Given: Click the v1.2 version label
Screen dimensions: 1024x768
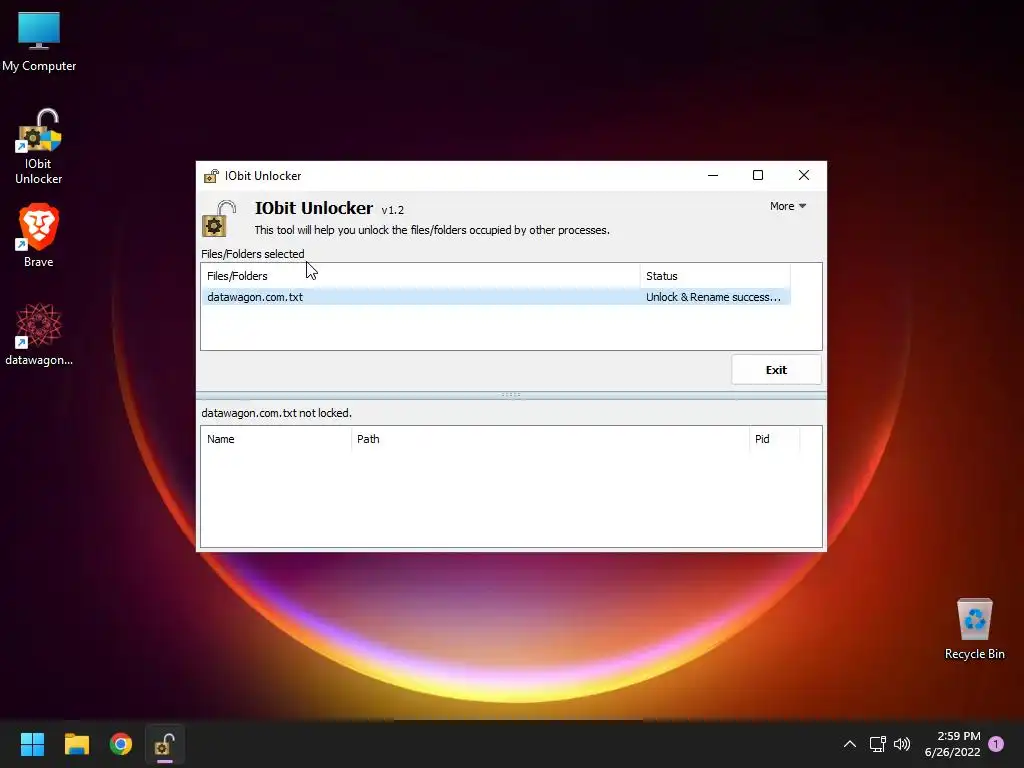Looking at the screenshot, I should [x=392, y=210].
